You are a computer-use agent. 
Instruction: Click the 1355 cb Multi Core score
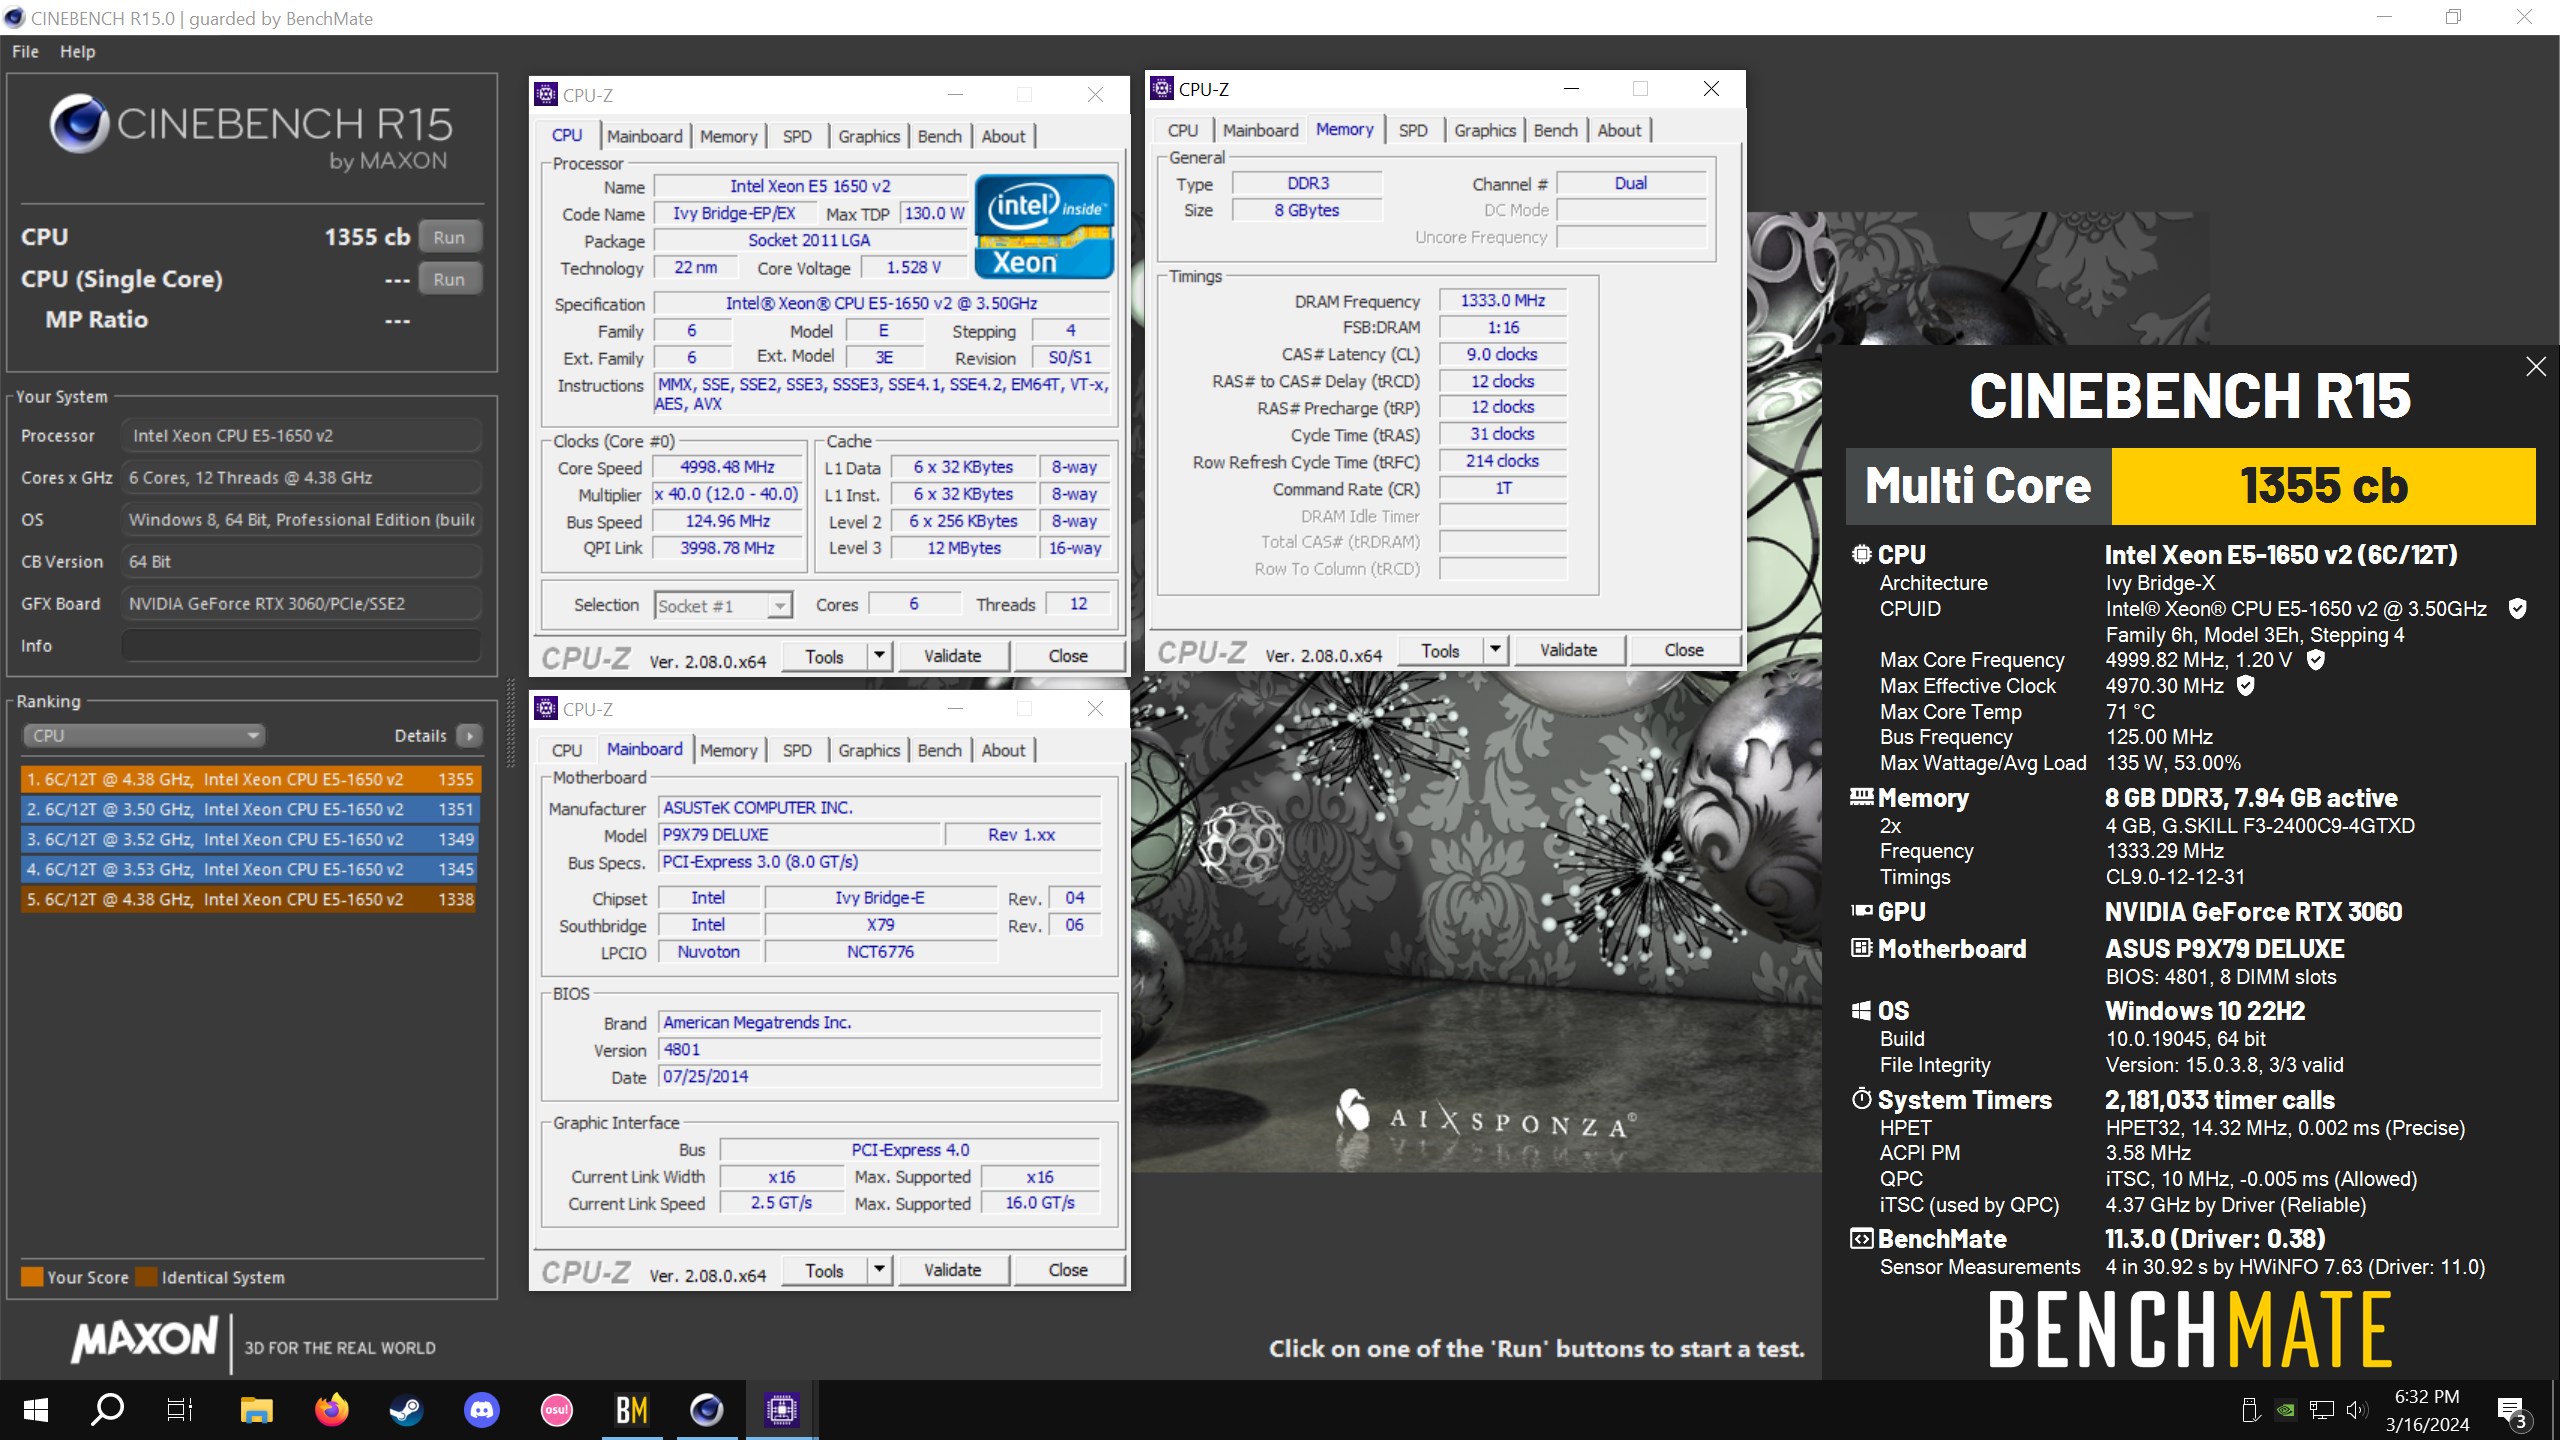[2323, 486]
